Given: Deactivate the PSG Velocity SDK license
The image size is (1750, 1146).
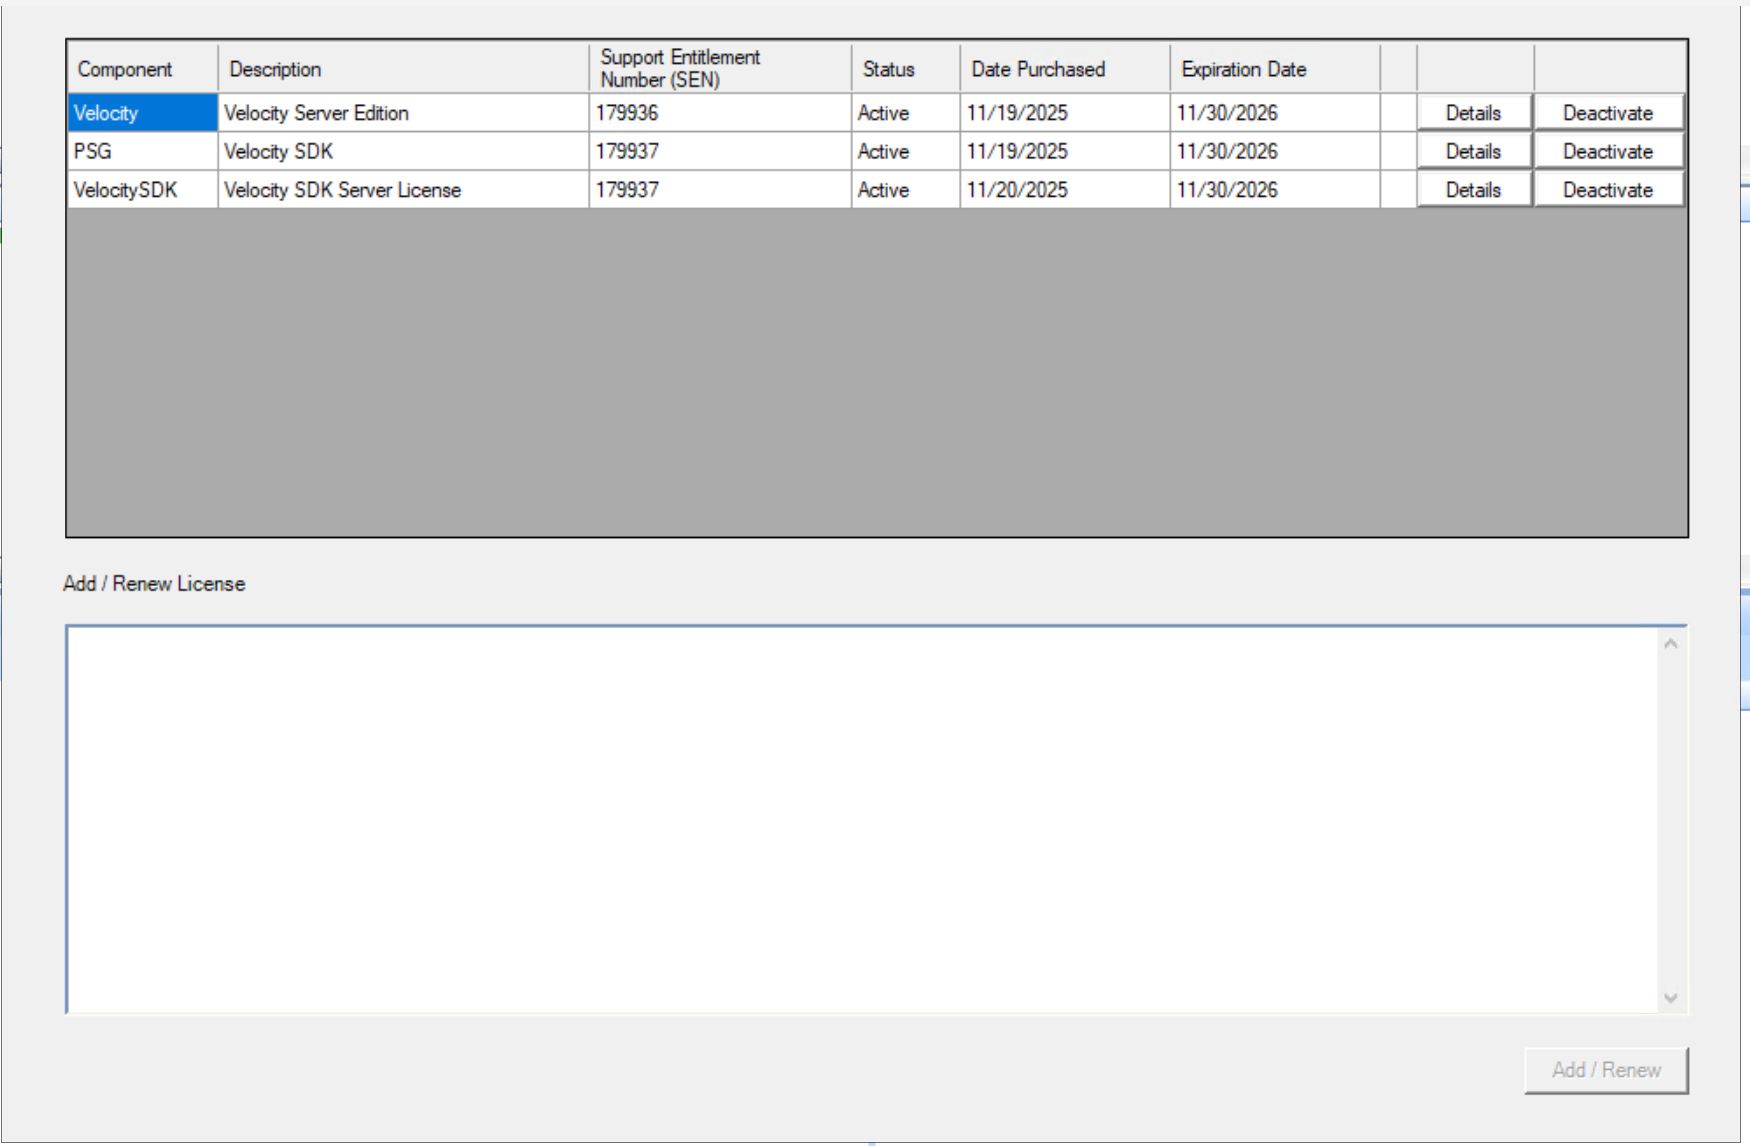Looking at the screenshot, I should click(x=1608, y=151).
